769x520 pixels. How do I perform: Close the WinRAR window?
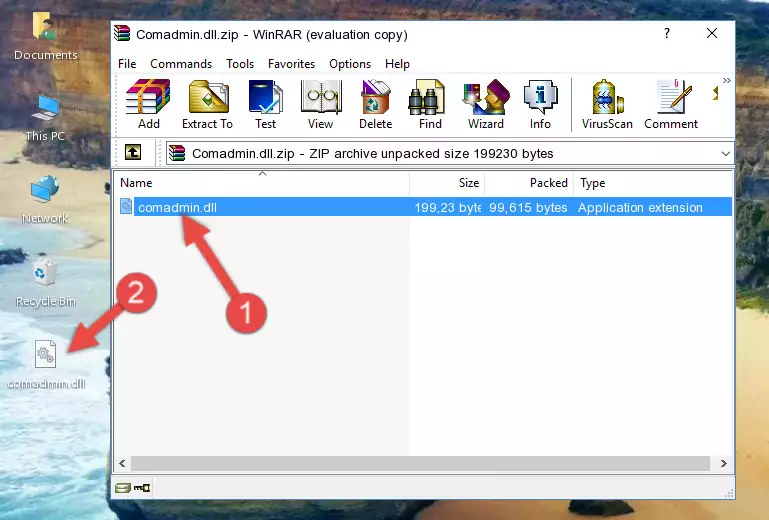[712, 33]
